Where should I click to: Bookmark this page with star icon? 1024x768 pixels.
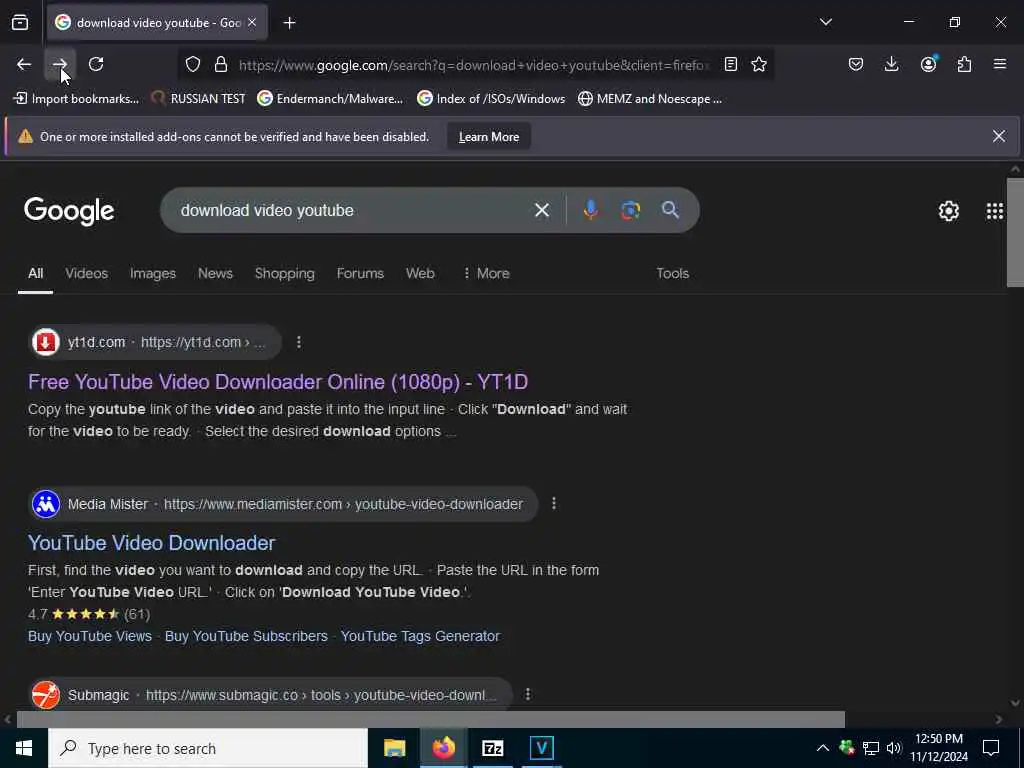[x=759, y=64]
